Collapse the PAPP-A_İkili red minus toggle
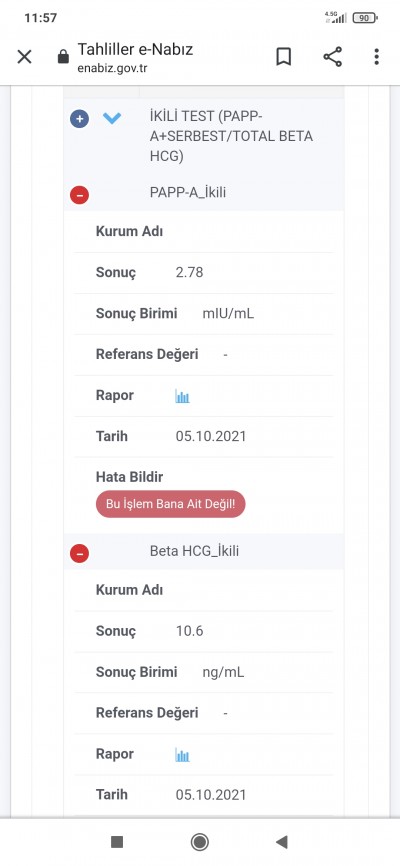Viewport: 400px width, 866px height. 80,194
